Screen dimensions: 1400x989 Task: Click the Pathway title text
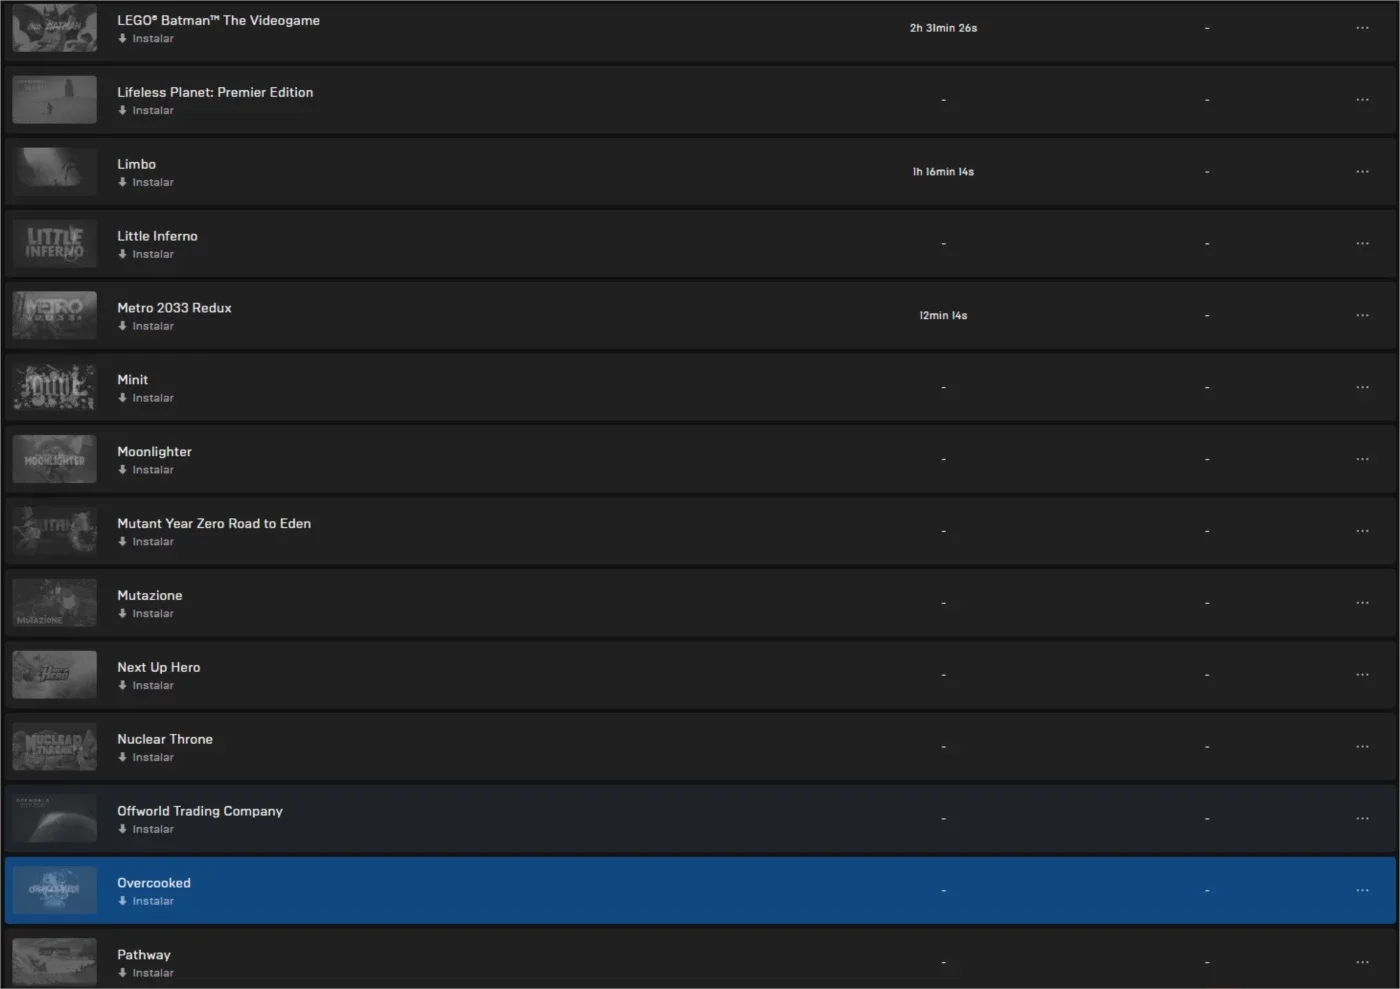click(x=143, y=956)
